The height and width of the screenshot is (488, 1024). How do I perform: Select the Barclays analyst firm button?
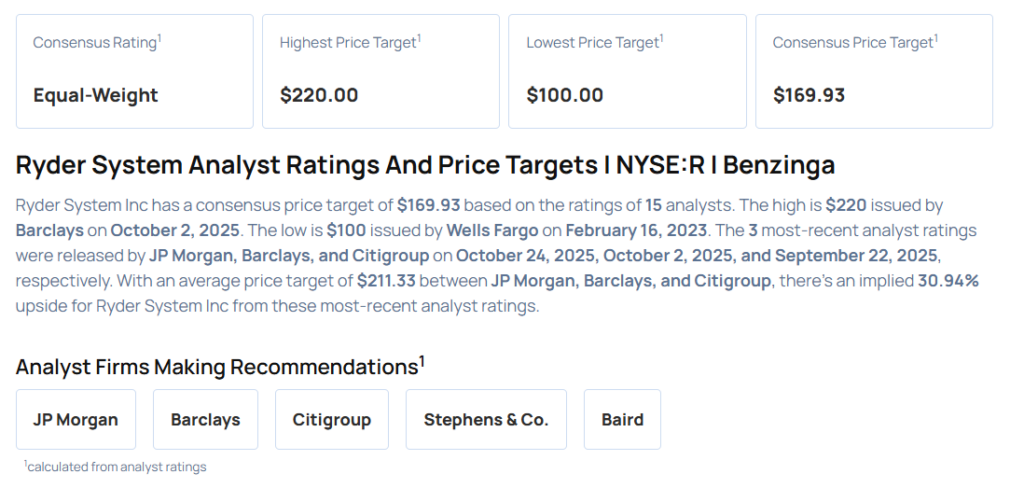tap(205, 420)
